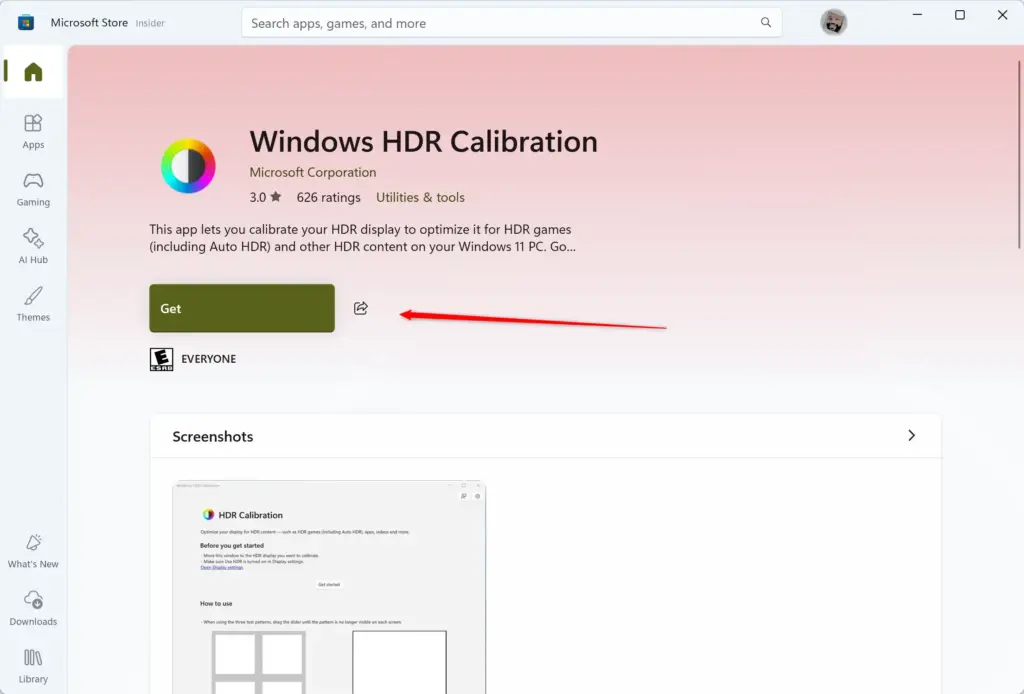Expand Screenshots section with chevron
The width and height of the screenshot is (1024, 694).
911,435
